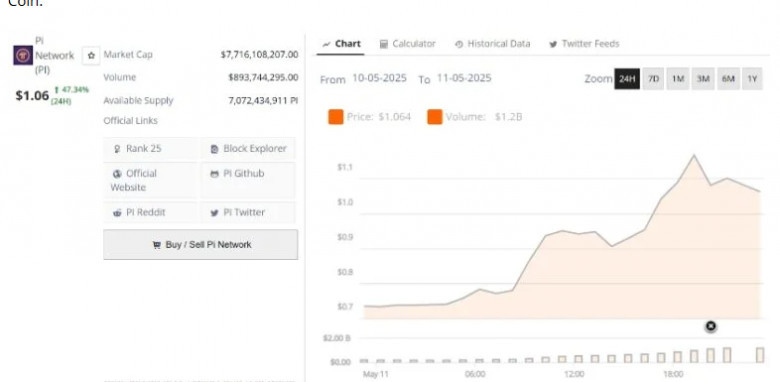Open the PI Twitter link
Screen dimensions: 780x382
[248, 212]
